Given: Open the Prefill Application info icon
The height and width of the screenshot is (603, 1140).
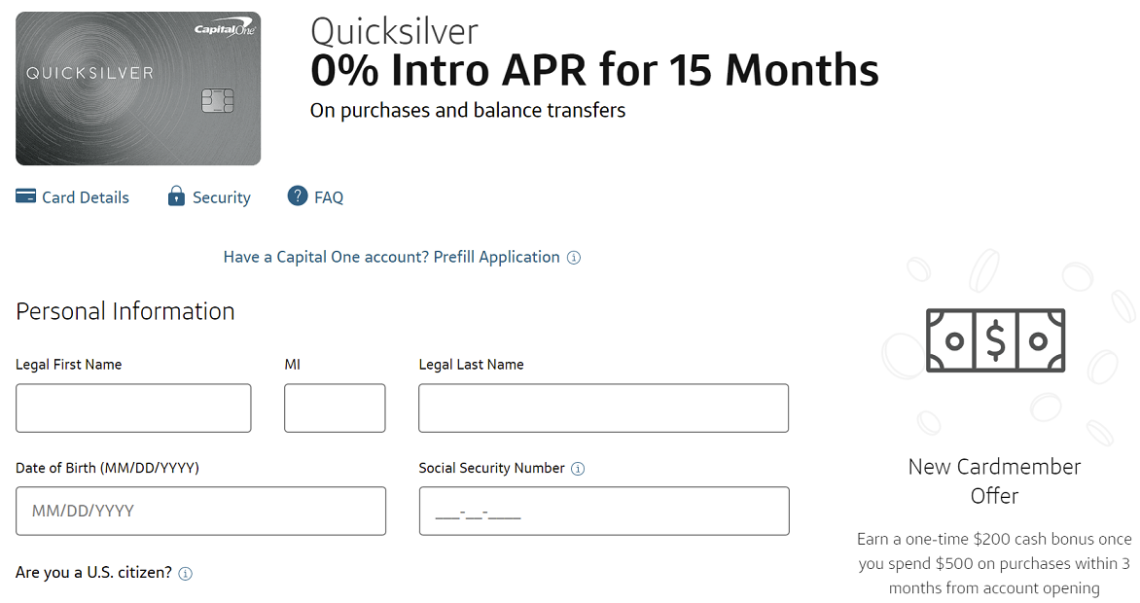Looking at the screenshot, I should 573,257.
